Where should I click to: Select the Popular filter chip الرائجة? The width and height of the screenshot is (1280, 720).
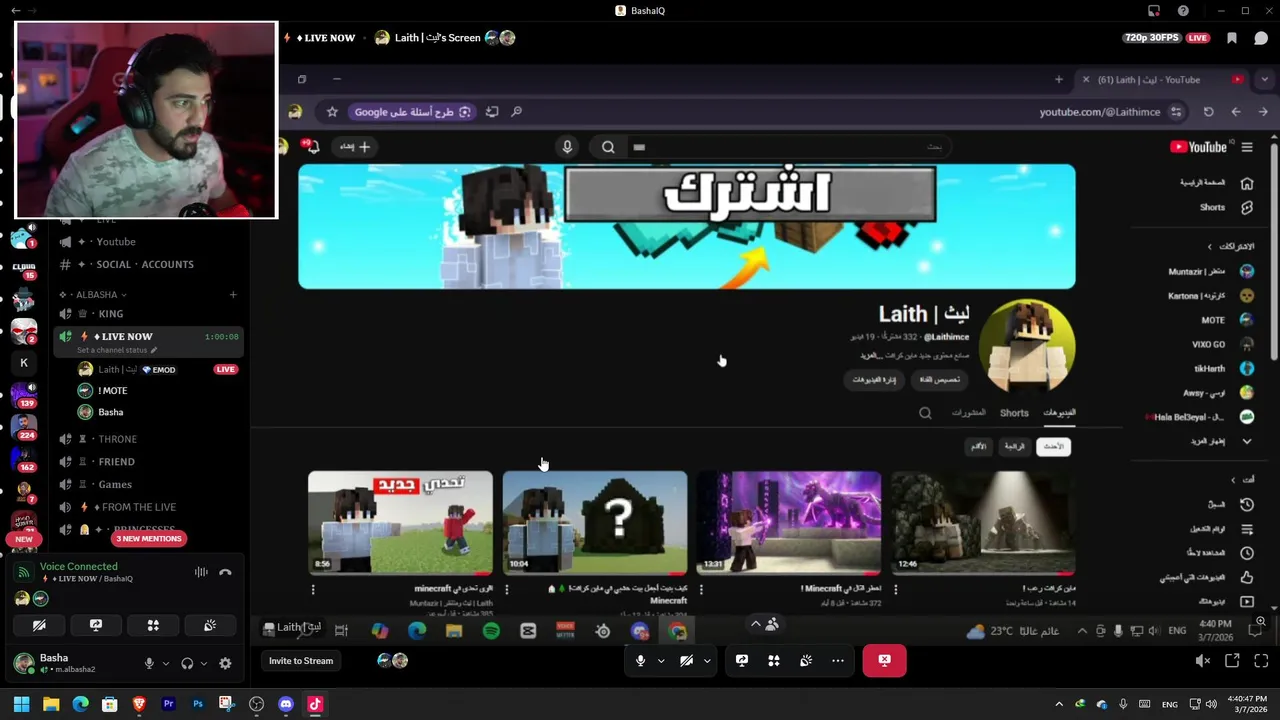tap(1015, 447)
